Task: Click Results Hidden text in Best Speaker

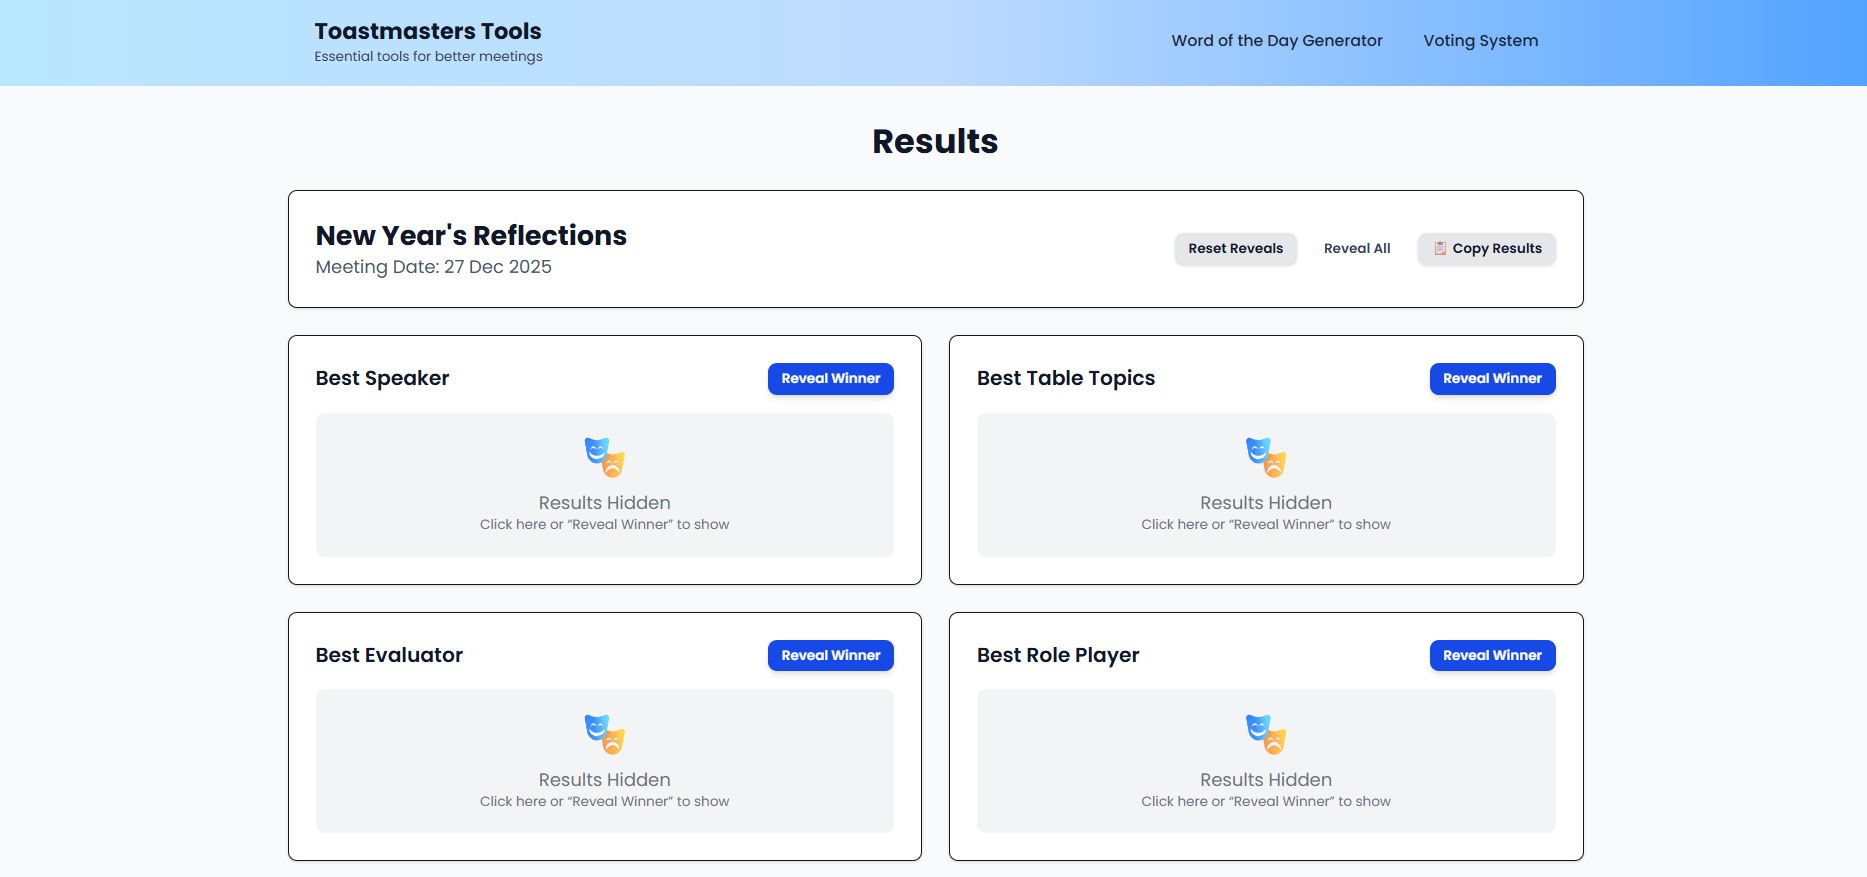Action: [x=604, y=503]
